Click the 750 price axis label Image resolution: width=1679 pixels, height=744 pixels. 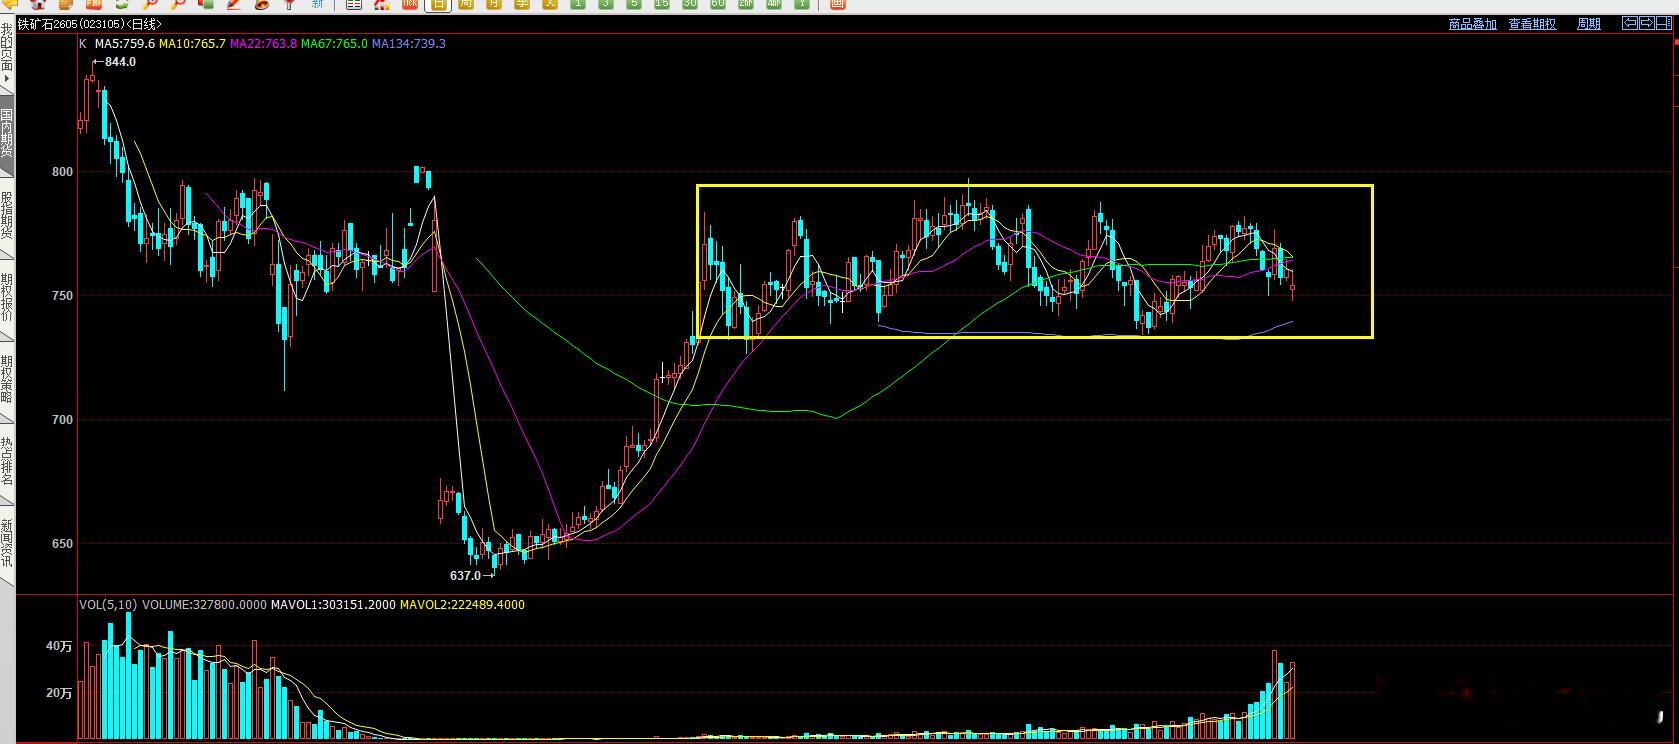pos(63,296)
